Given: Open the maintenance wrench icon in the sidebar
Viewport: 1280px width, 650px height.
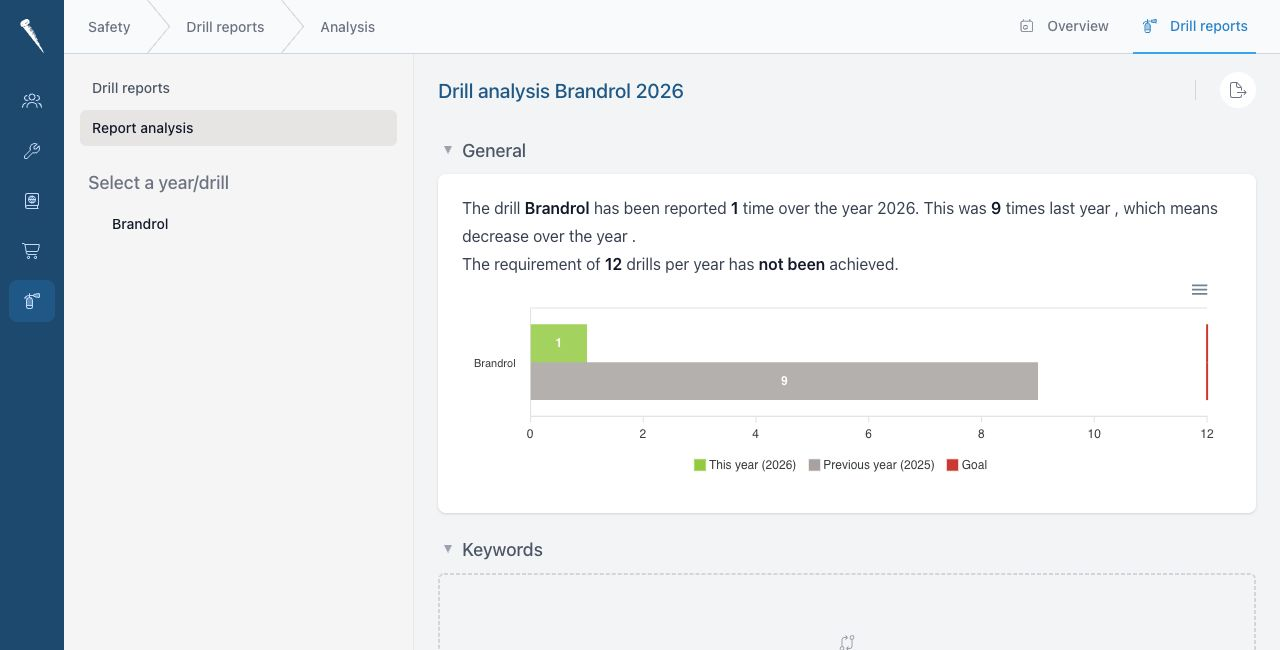Looking at the screenshot, I should coord(32,151).
